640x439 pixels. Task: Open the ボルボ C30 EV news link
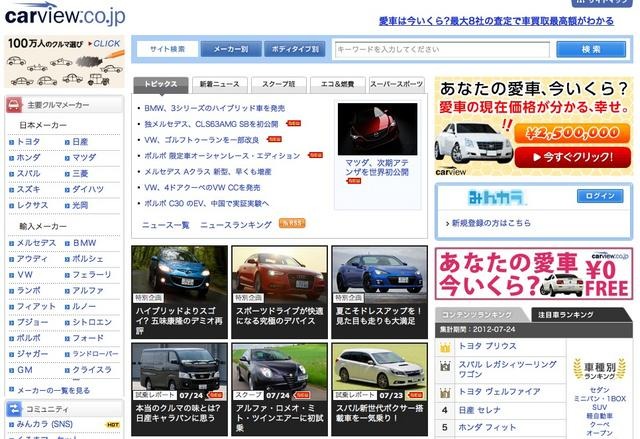[x=207, y=204]
